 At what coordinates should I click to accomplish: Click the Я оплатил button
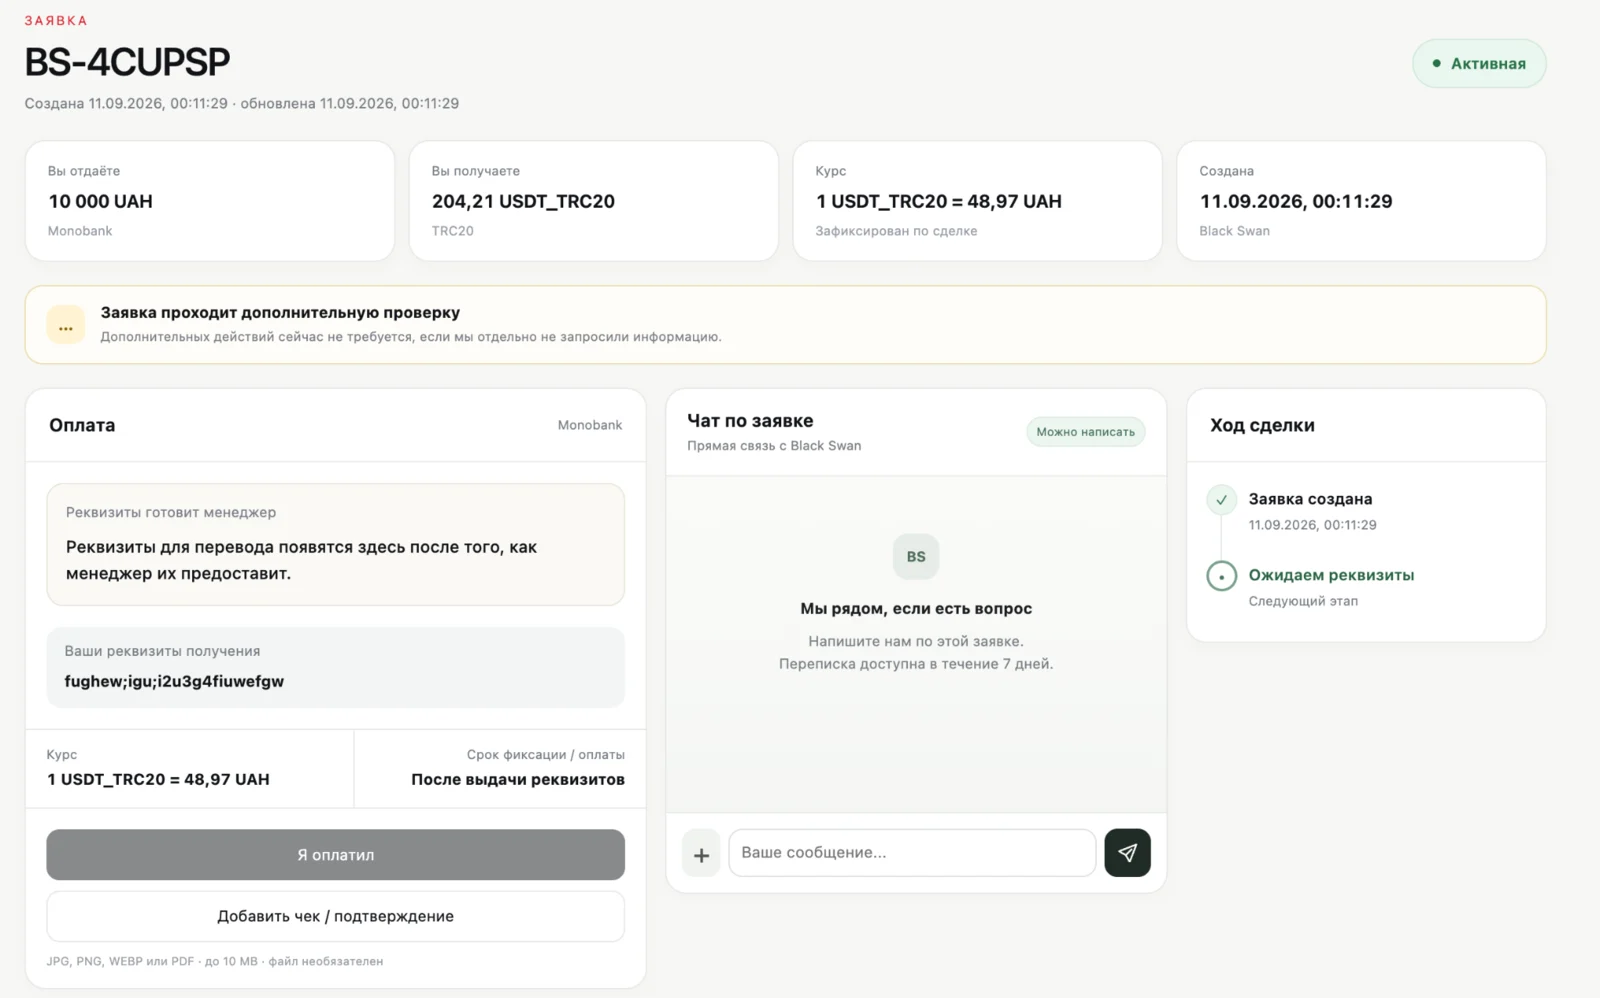point(336,855)
